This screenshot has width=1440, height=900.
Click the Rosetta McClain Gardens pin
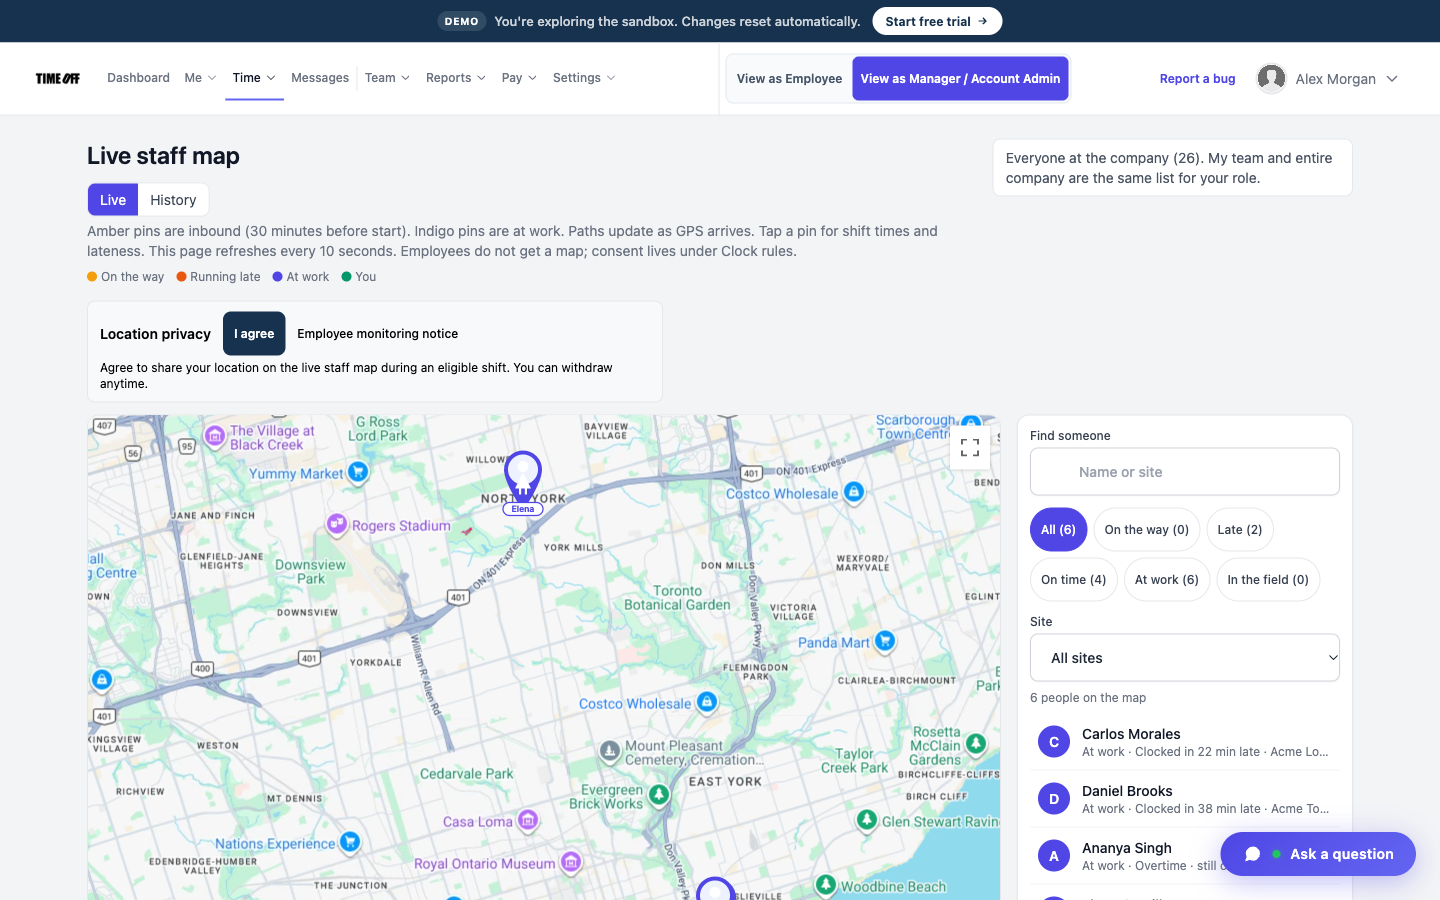(x=976, y=743)
